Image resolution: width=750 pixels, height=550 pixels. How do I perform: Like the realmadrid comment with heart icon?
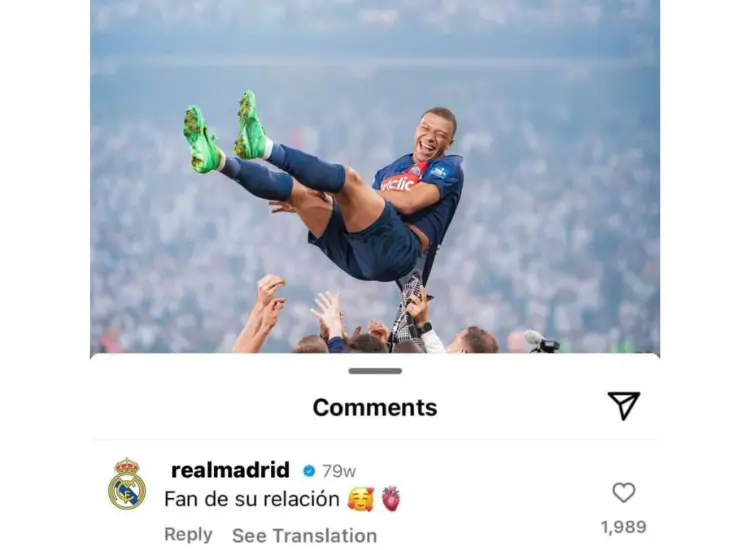pos(624,493)
